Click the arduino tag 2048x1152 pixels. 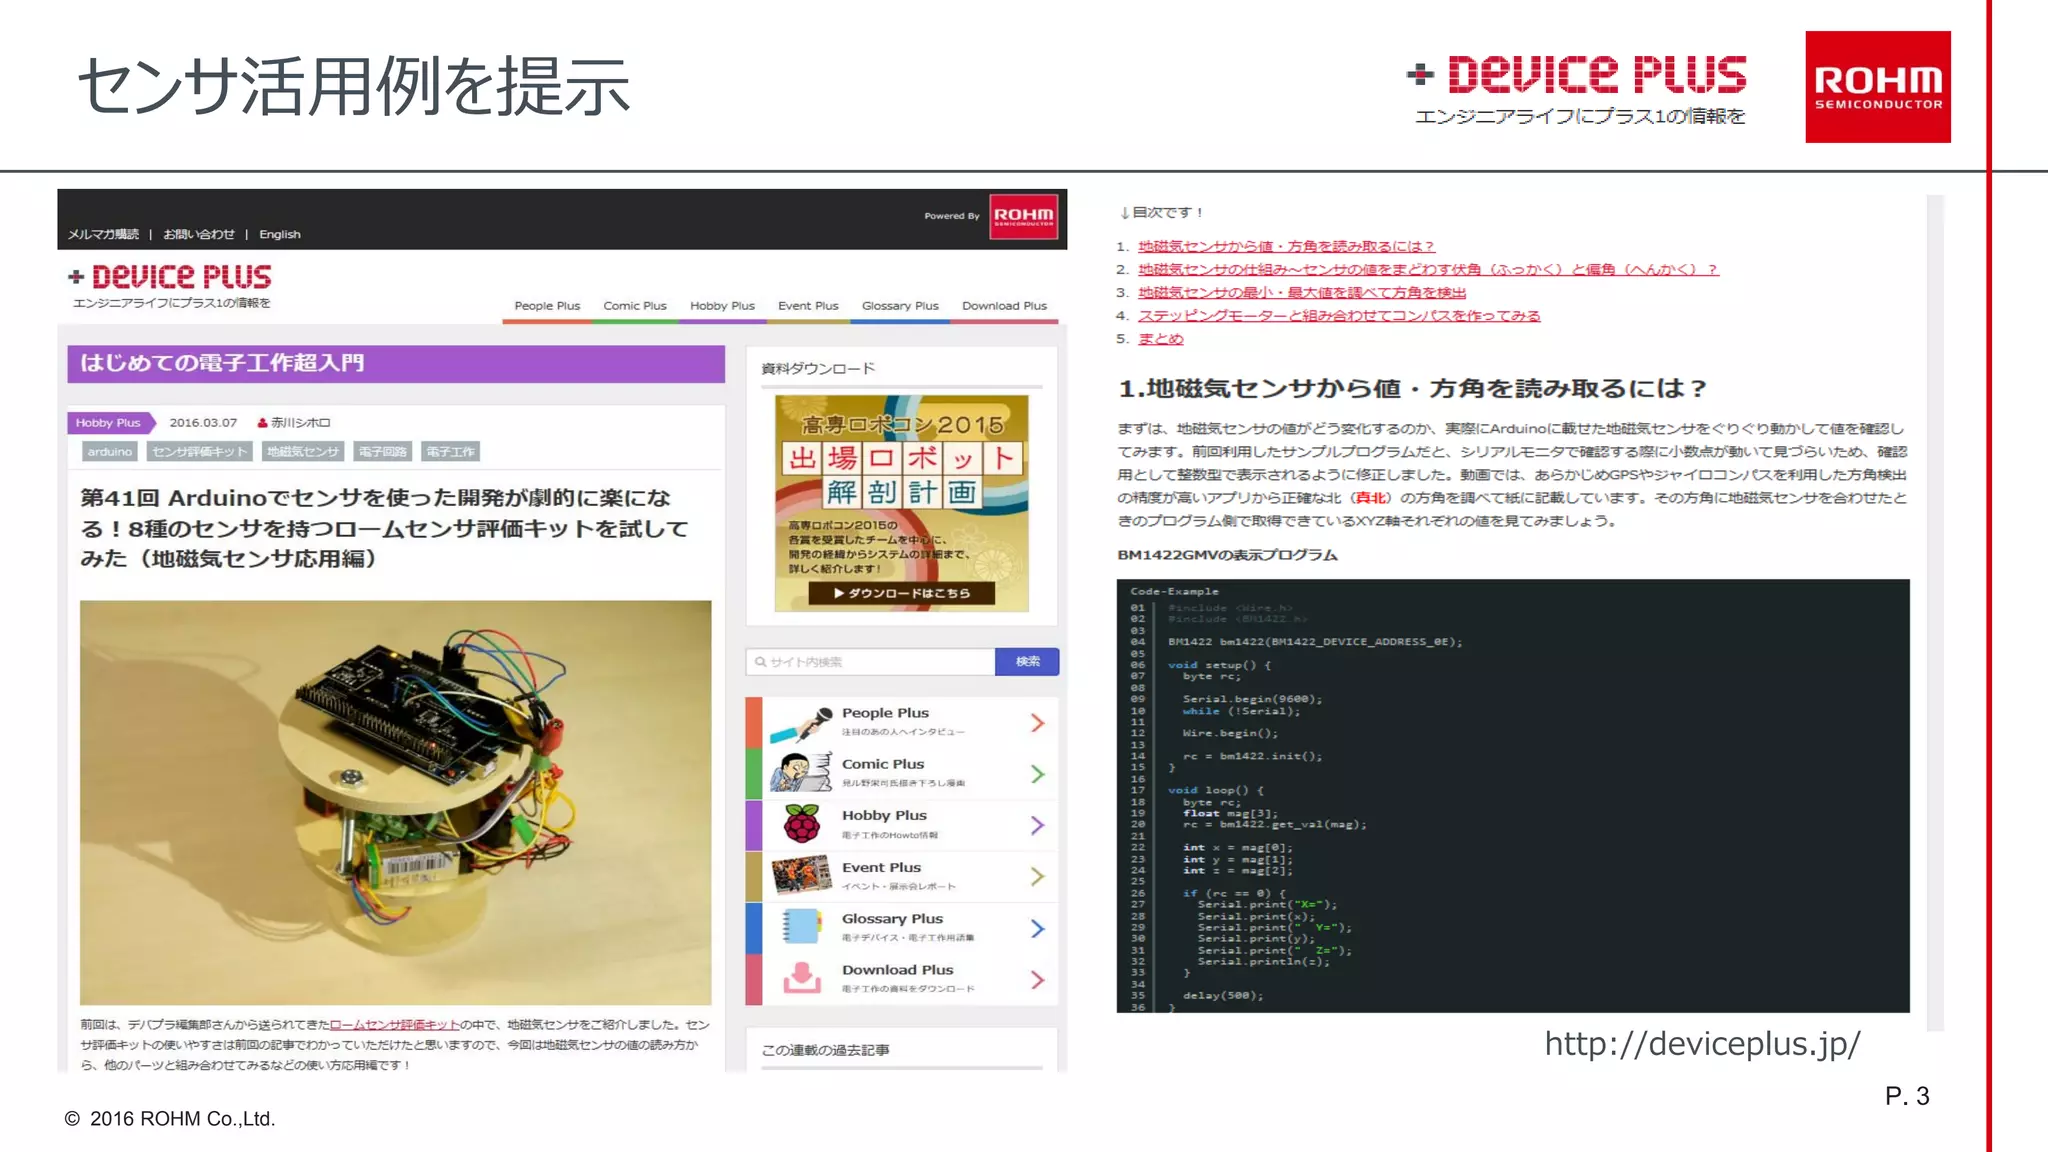tap(109, 452)
